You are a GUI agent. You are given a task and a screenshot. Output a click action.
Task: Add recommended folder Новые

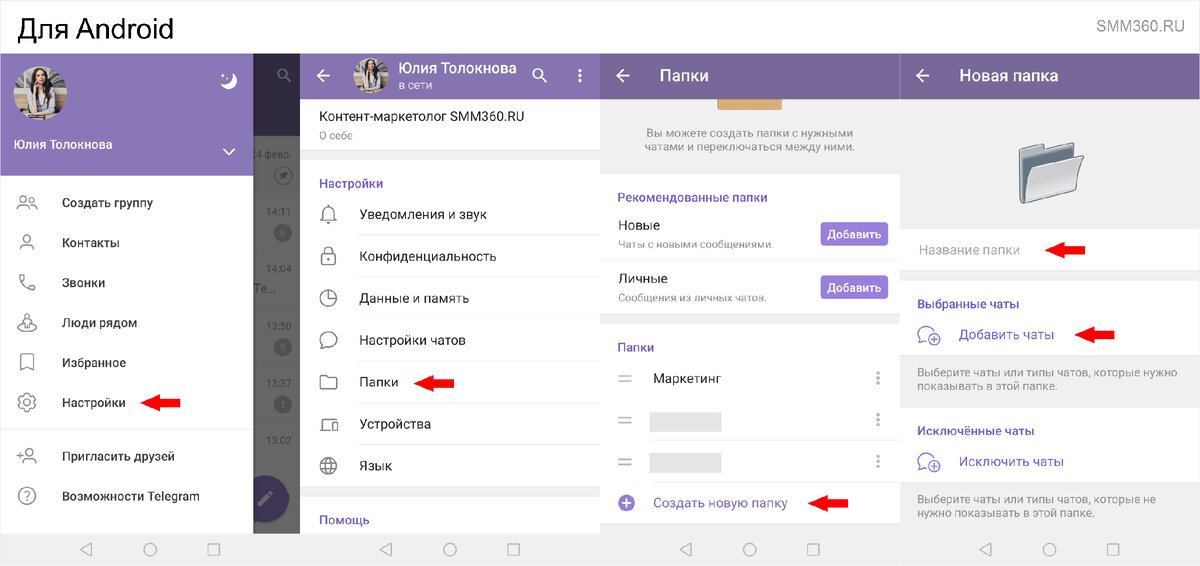click(854, 234)
